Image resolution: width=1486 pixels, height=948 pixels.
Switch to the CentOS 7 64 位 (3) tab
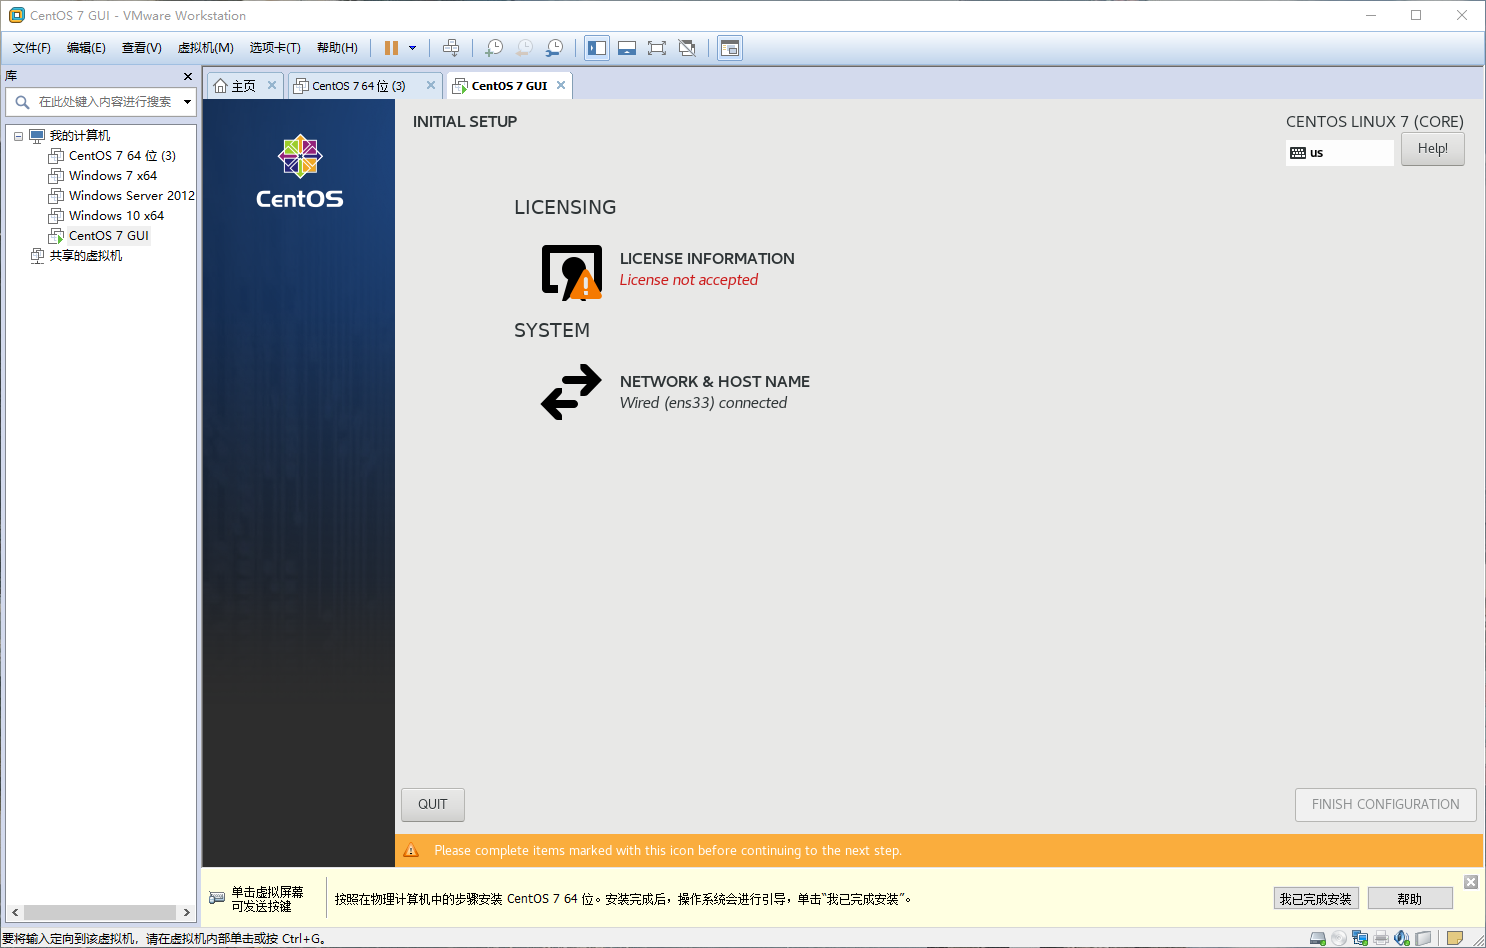tap(358, 86)
